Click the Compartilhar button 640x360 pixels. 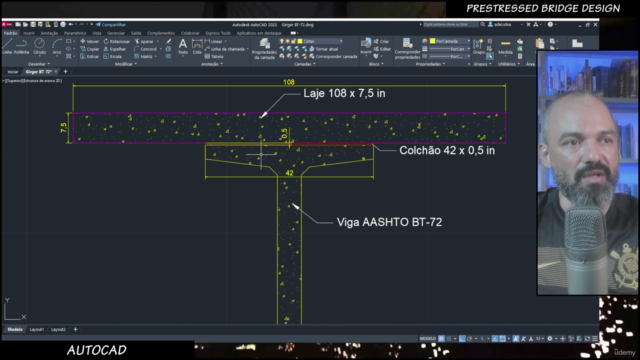pos(111,24)
